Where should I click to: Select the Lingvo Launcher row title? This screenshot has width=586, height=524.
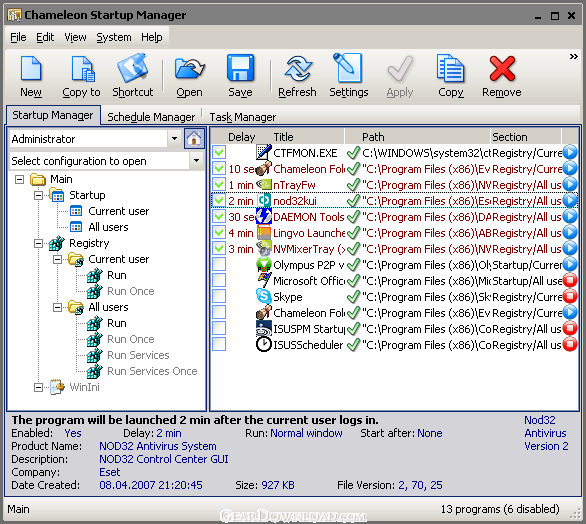tap(309, 233)
